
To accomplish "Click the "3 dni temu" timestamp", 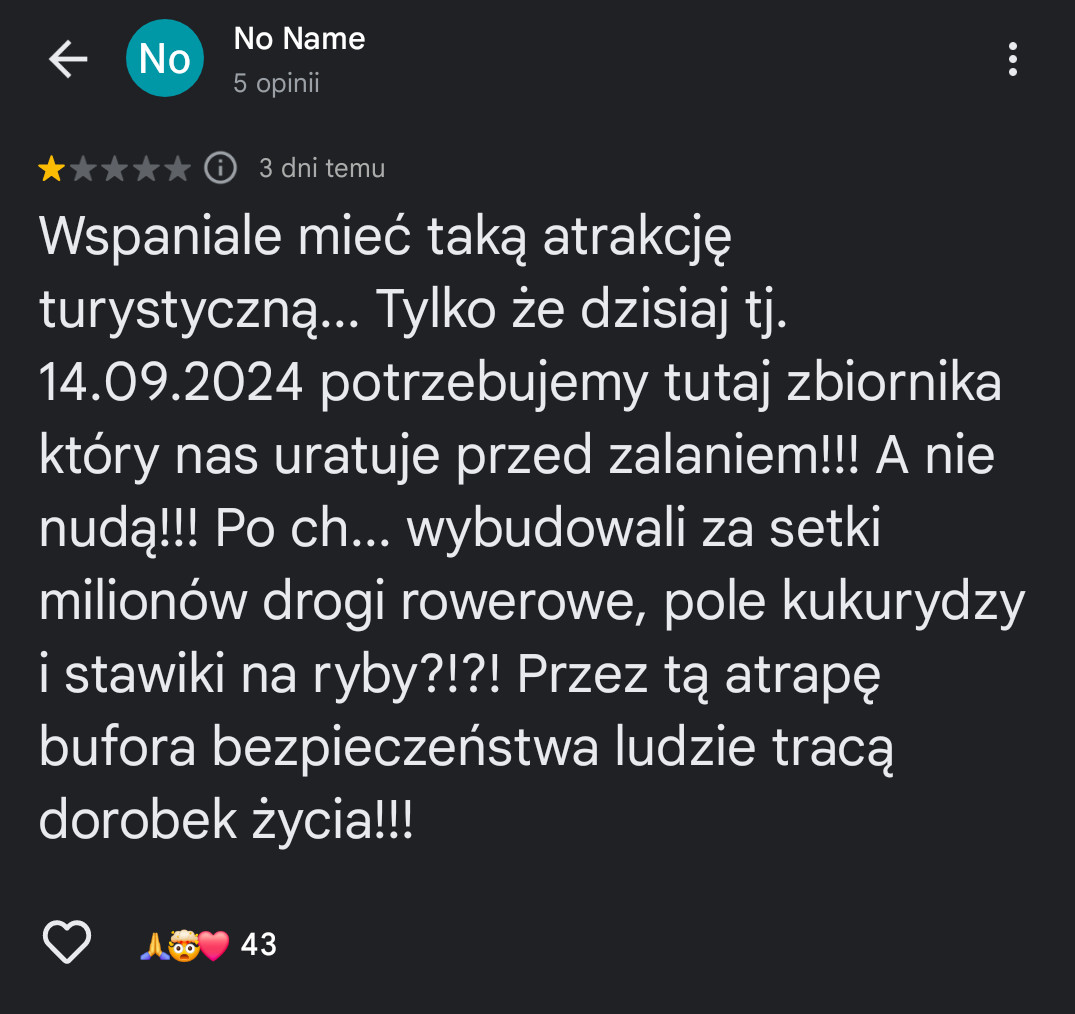I will pos(321,168).
